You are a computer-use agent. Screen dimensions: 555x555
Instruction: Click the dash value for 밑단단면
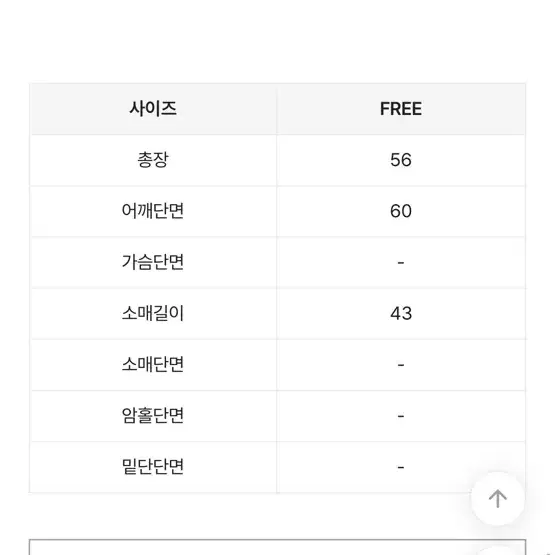[x=401, y=468]
